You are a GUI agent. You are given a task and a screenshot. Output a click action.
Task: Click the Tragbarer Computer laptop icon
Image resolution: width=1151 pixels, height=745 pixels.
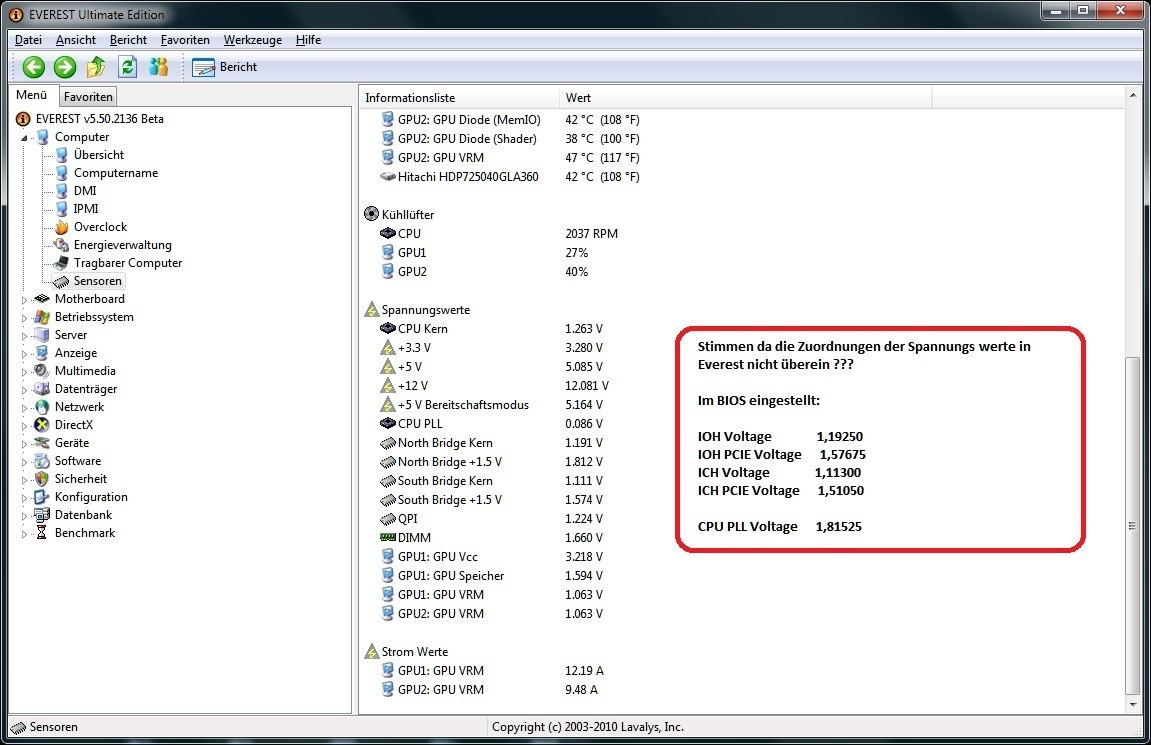(62, 263)
